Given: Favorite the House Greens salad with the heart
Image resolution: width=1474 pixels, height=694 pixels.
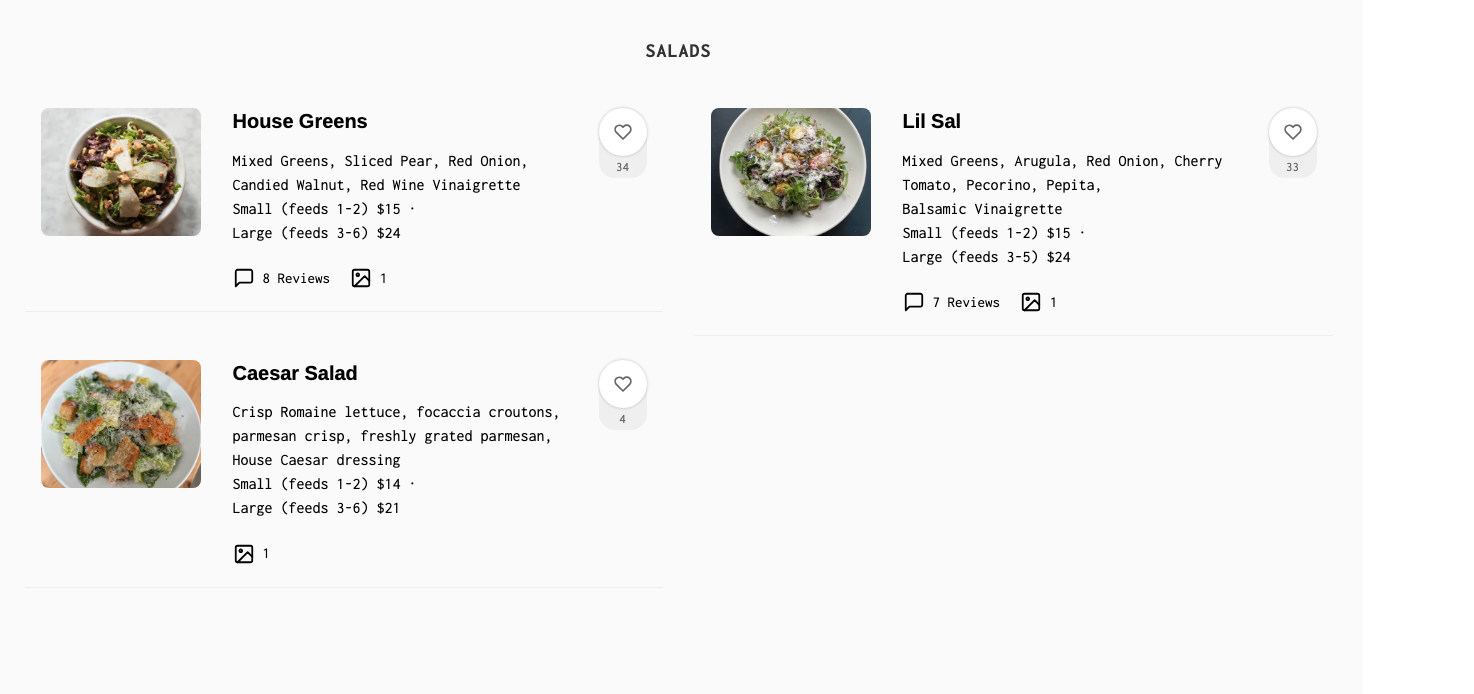Looking at the screenshot, I should pyautogui.click(x=623, y=132).
